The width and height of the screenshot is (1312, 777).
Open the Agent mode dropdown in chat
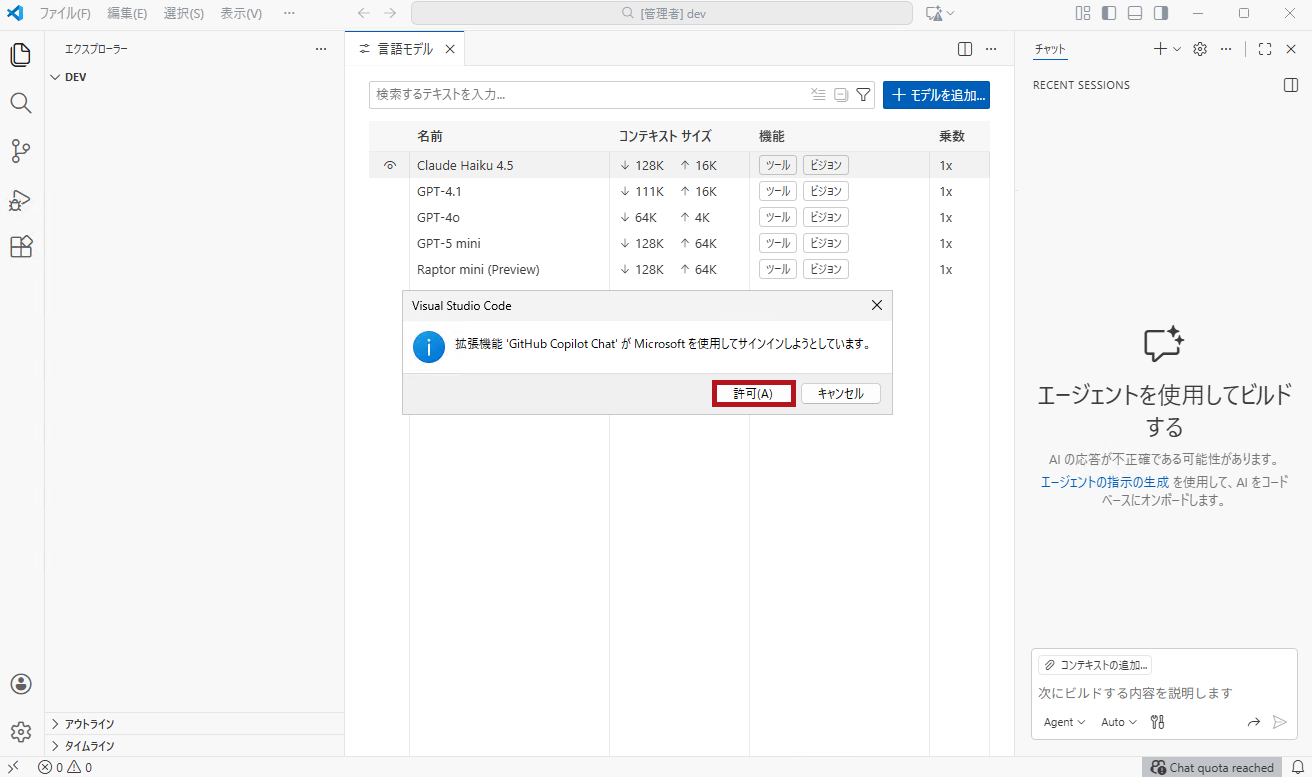point(1062,721)
